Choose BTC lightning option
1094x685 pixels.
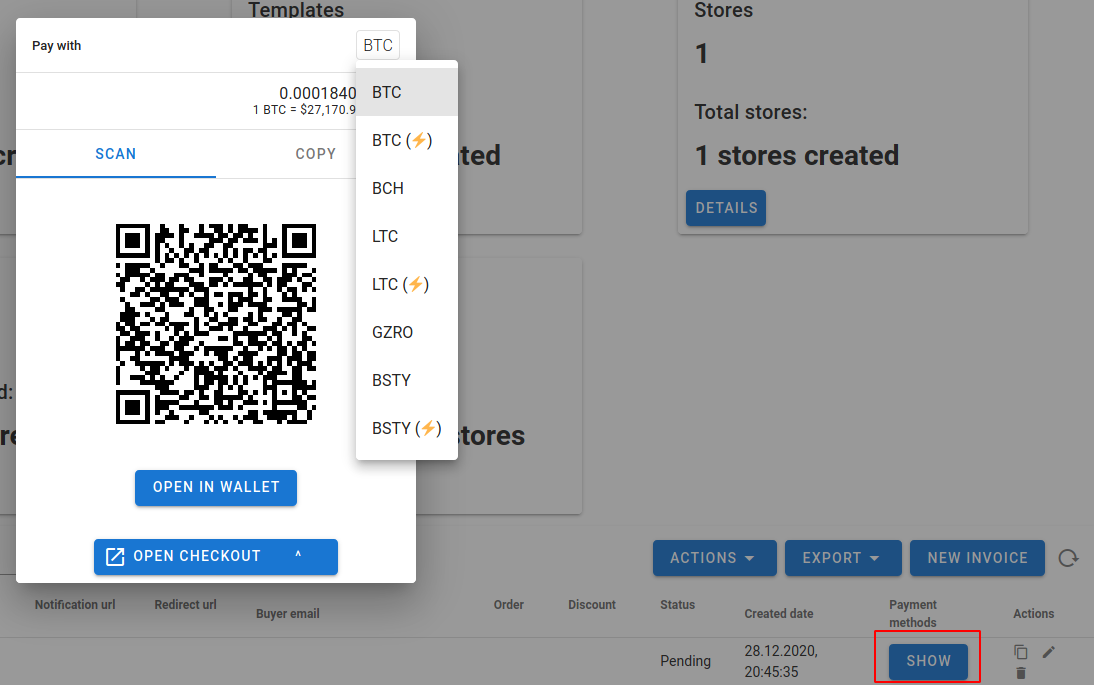(x=407, y=140)
